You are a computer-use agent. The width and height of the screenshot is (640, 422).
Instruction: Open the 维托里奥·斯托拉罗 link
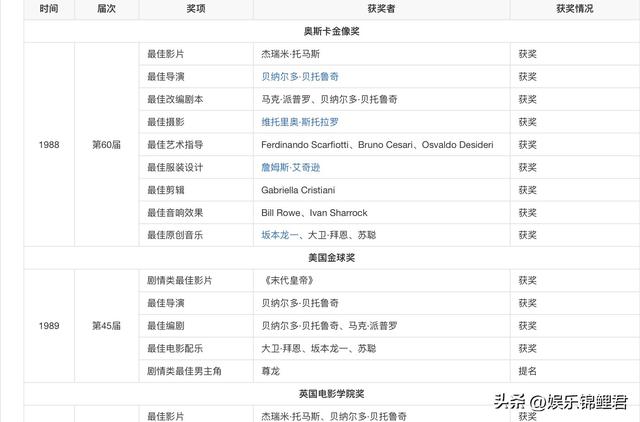300,122
